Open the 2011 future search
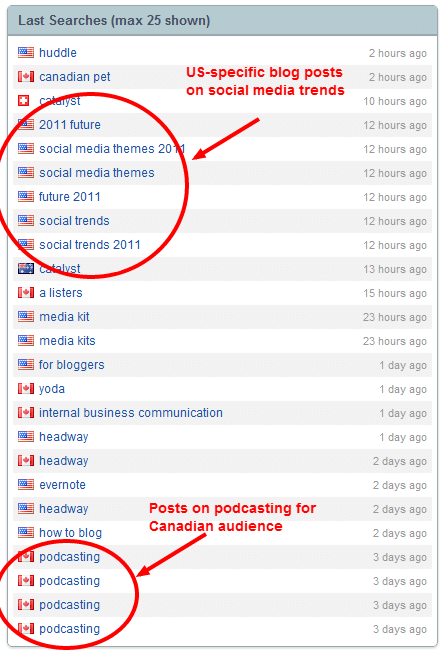 70,125
